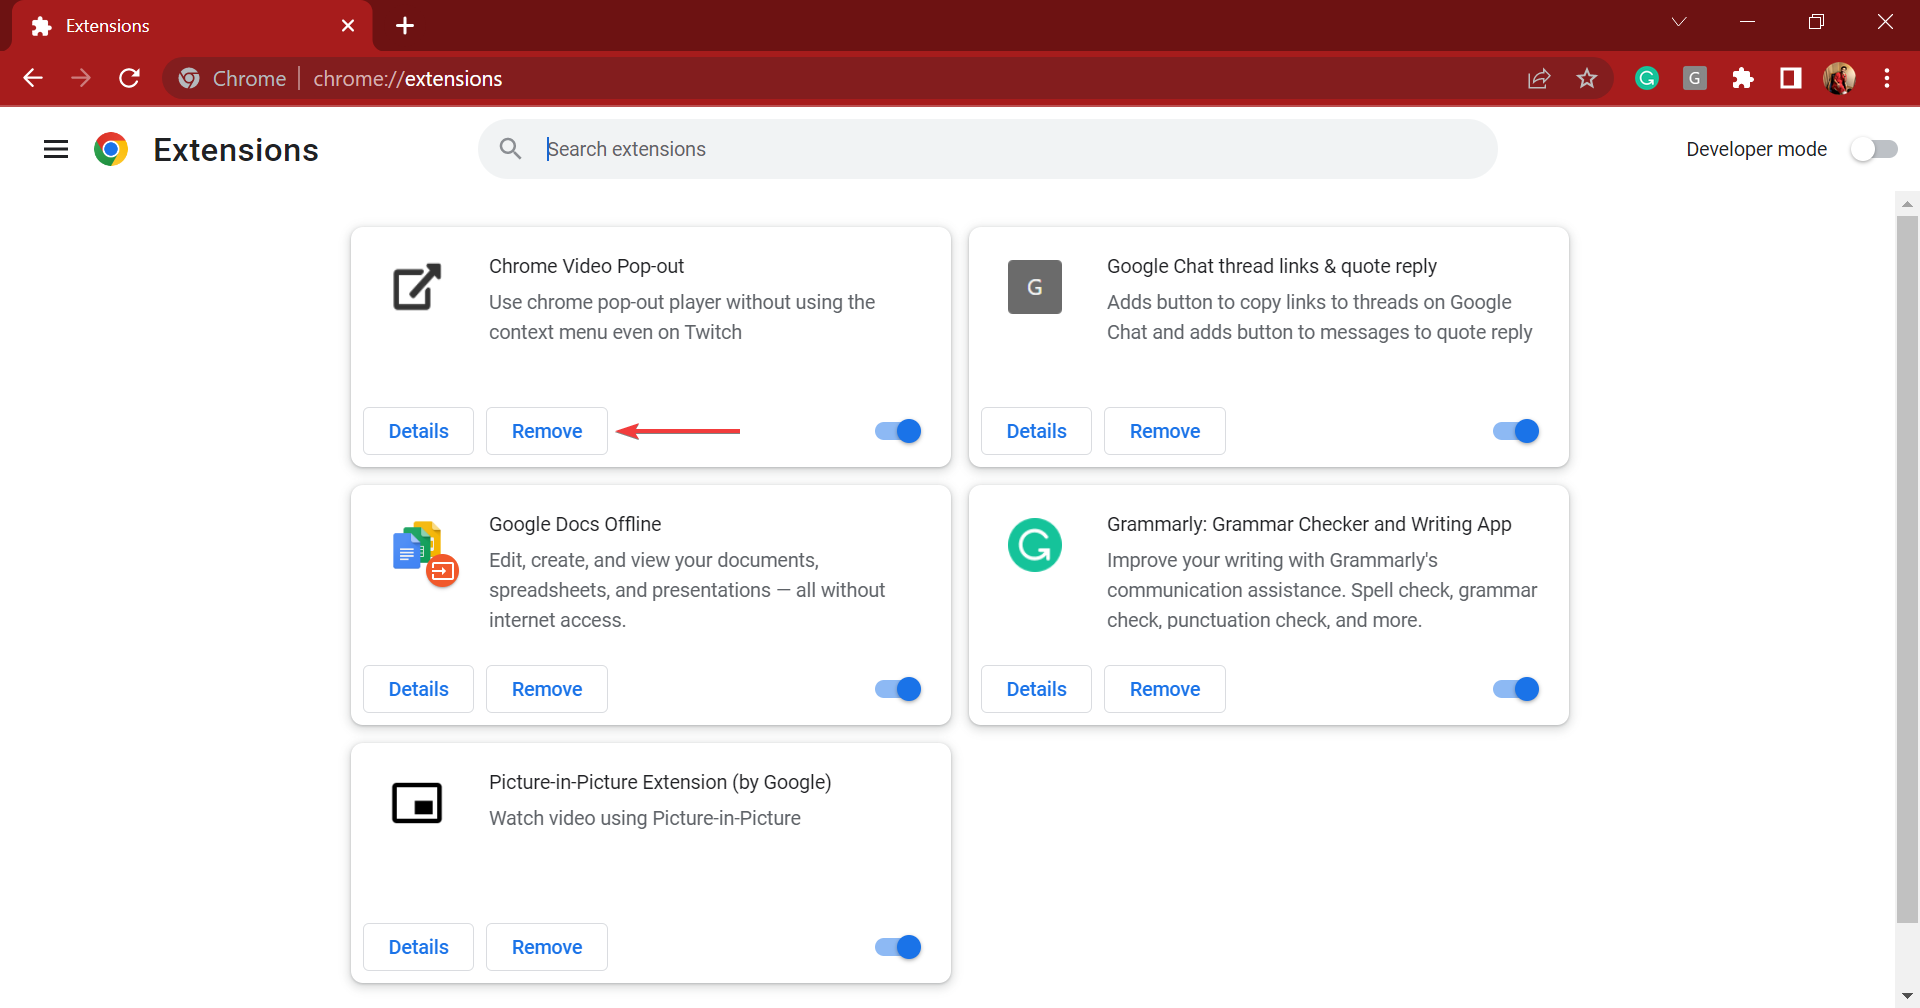Share this page using the share icon
This screenshot has height=1008, width=1920.
(x=1539, y=78)
